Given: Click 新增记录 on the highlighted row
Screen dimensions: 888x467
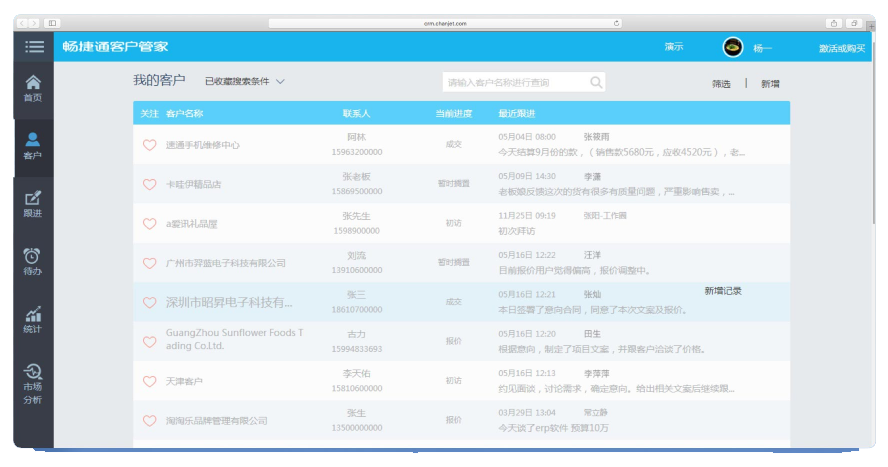Looking at the screenshot, I should click(723, 291).
